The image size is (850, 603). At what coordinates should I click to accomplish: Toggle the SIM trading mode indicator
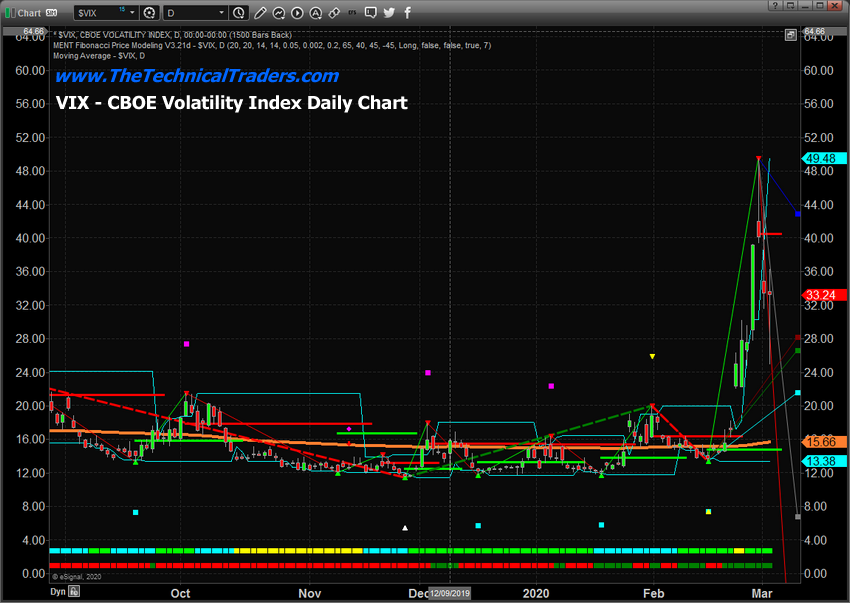[x=52, y=12]
